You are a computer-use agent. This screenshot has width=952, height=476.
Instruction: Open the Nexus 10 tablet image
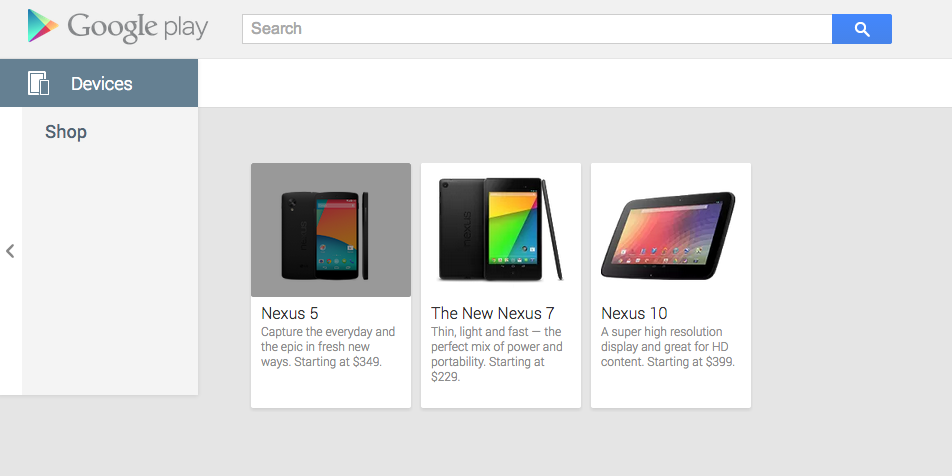coord(671,230)
